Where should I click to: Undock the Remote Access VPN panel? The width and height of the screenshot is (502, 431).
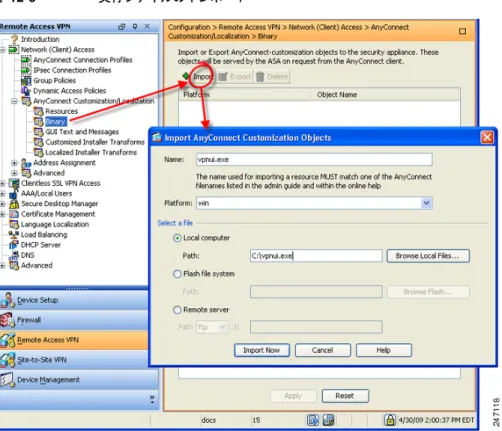tap(122, 27)
